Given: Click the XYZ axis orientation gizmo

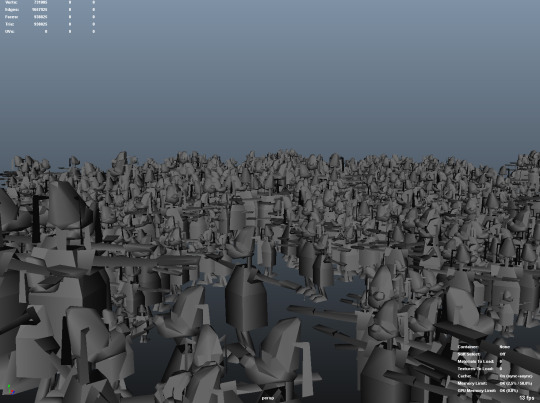Looking at the screenshot, I should point(11,390).
